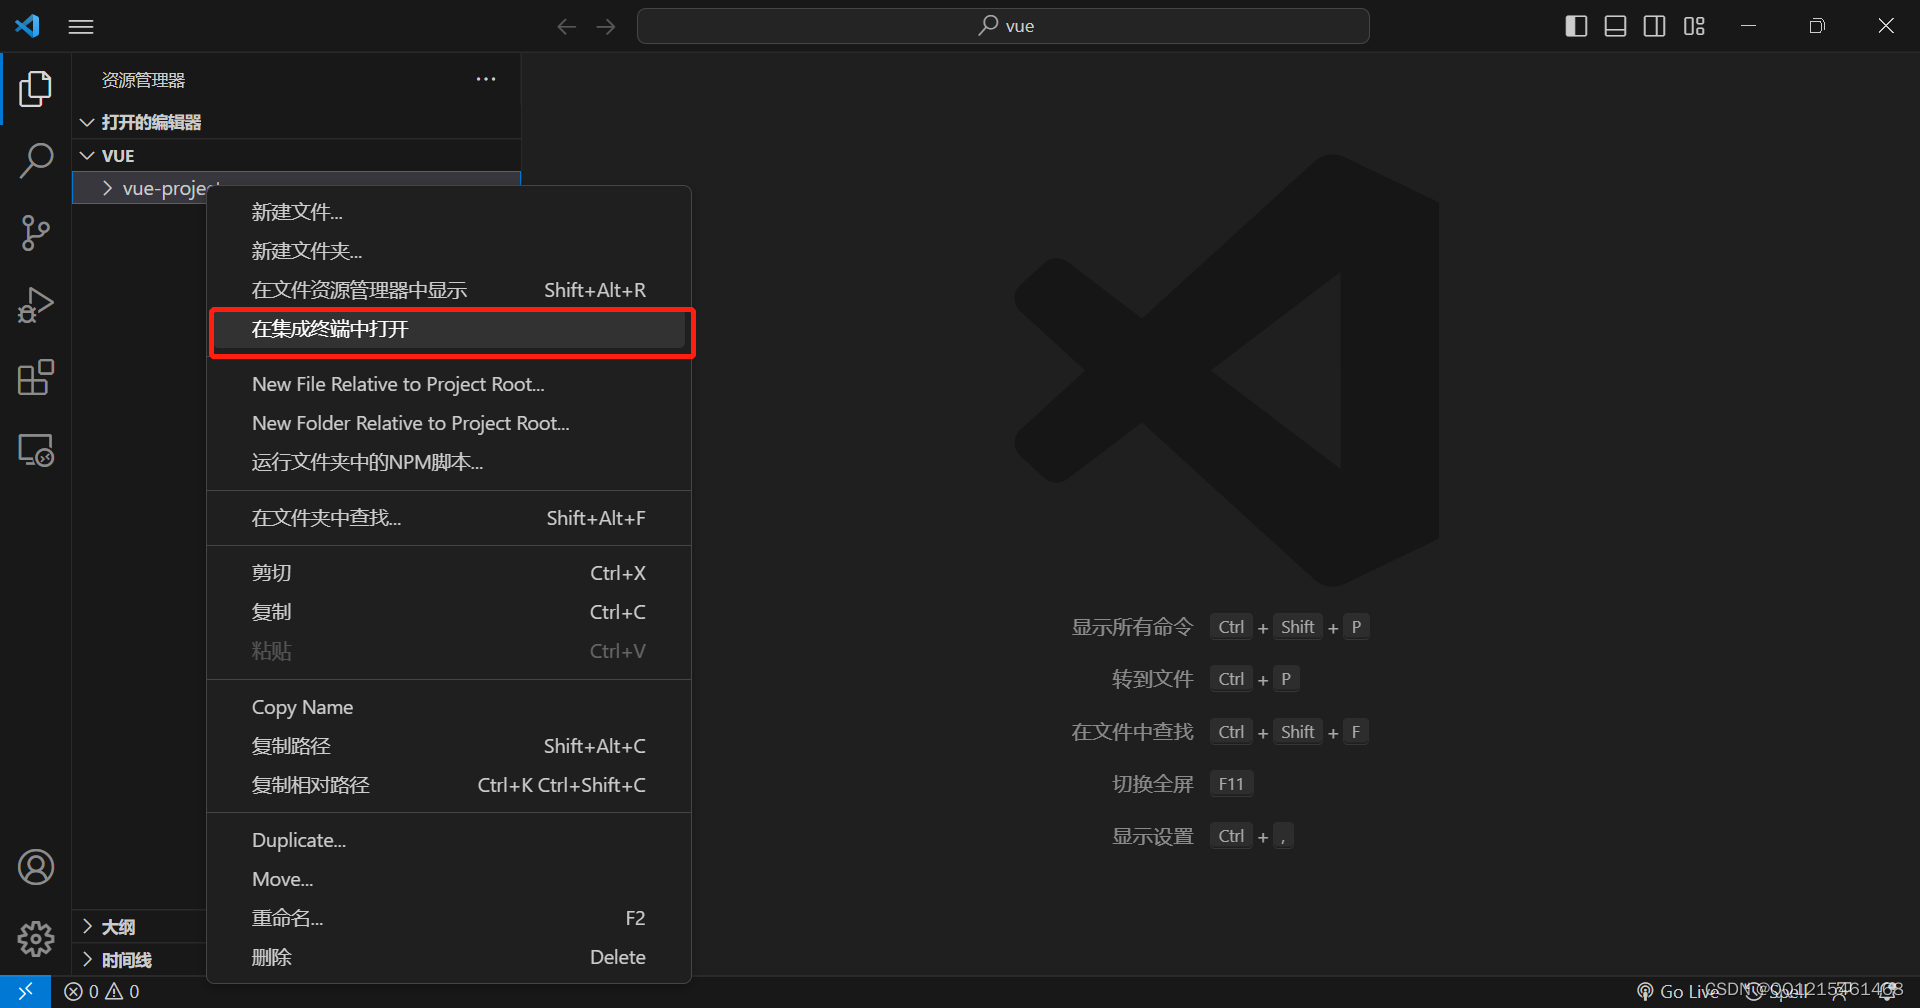Toggle the primary sidebar layout icon
The width and height of the screenshot is (1920, 1008).
pyautogui.click(x=1576, y=26)
